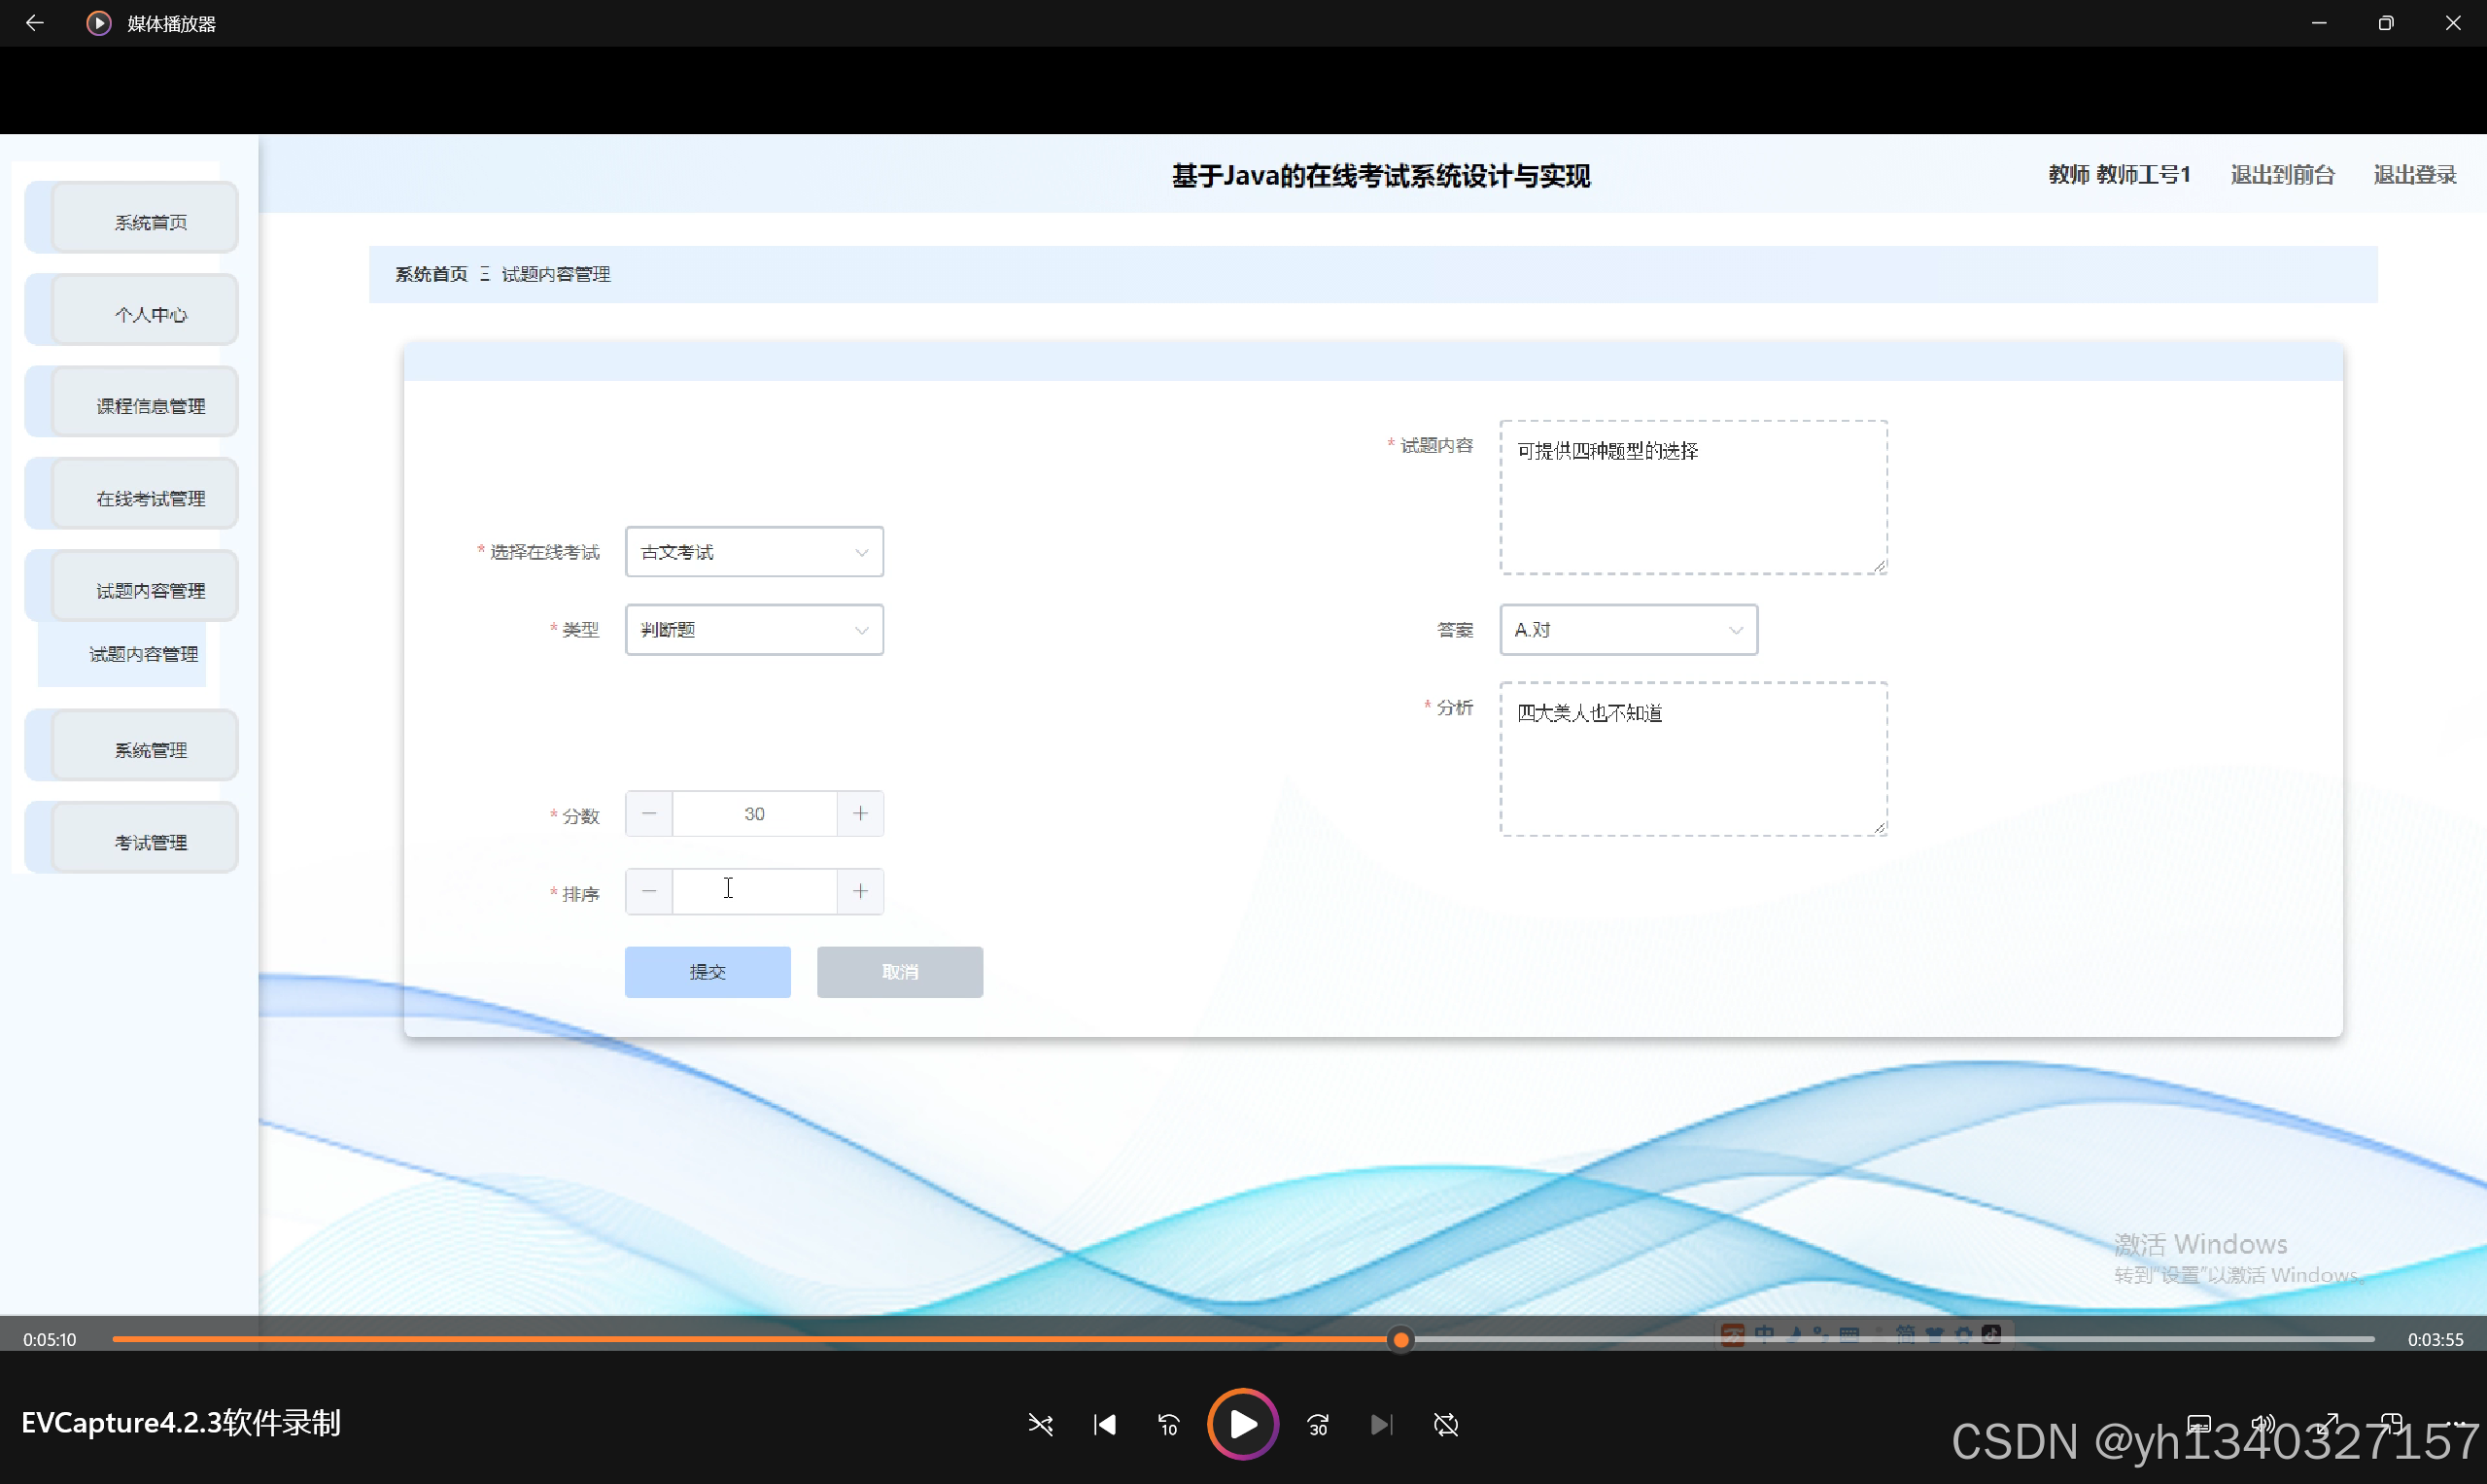This screenshot has height=1484, width=2487.
Task: Click into the 排序 number input field
Action: [754, 891]
